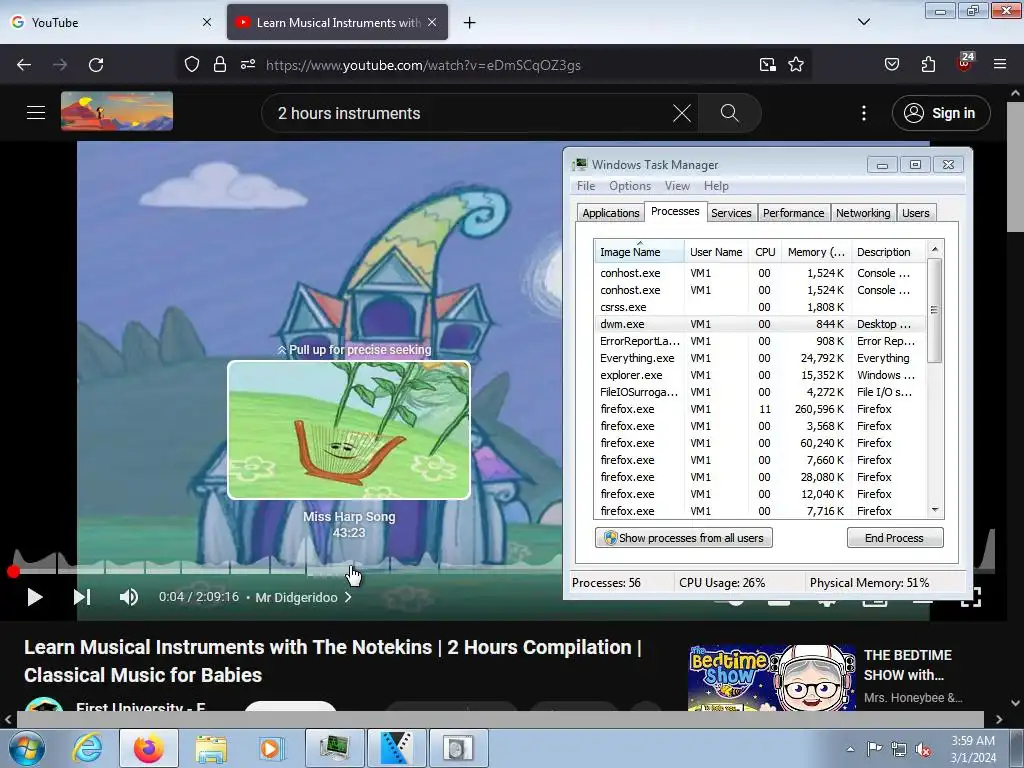Image resolution: width=1024 pixels, height=768 pixels.
Task: Click Show processes from all users
Action: click(x=684, y=538)
